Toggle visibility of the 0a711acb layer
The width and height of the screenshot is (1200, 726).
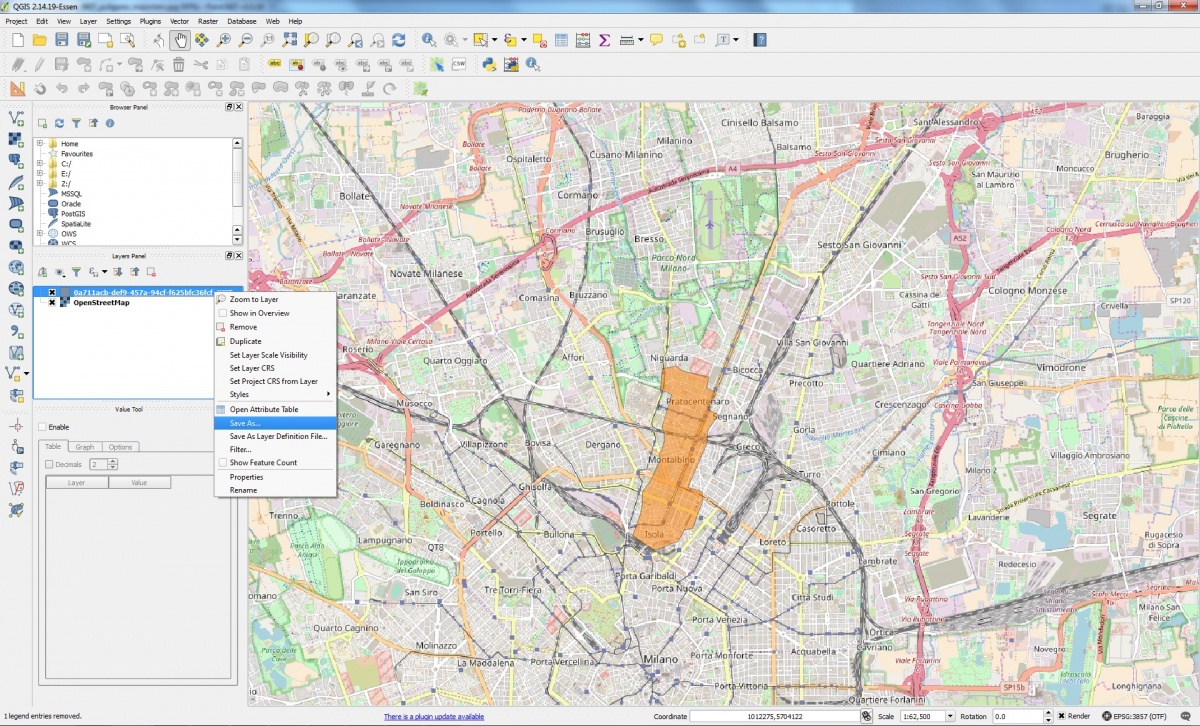tap(52, 292)
